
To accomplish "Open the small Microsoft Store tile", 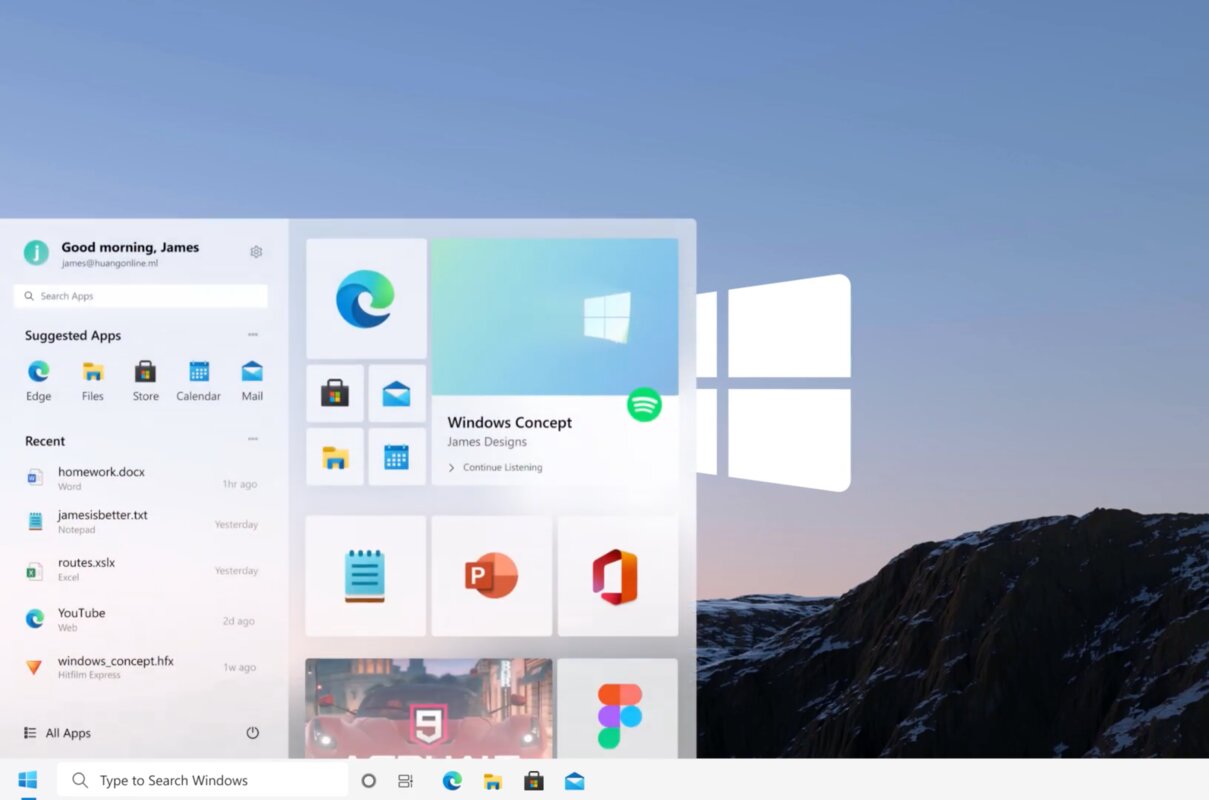I will [x=335, y=393].
